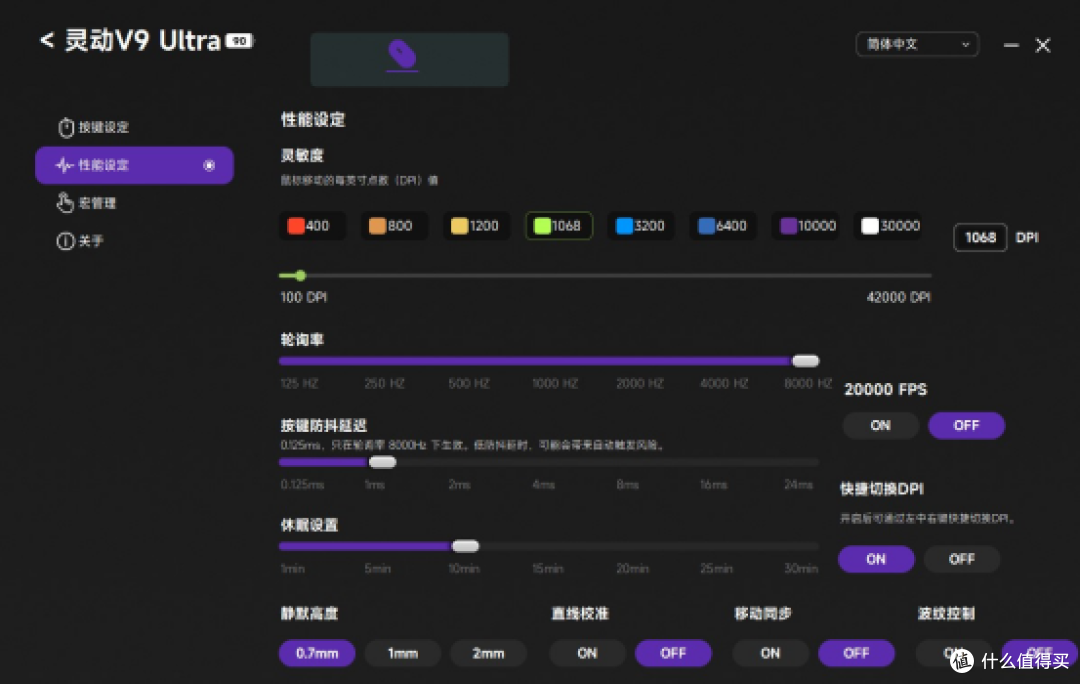Set polling rate to 125 HZ
The width and height of the screenshot is (1080, 684).
point(299,383)
